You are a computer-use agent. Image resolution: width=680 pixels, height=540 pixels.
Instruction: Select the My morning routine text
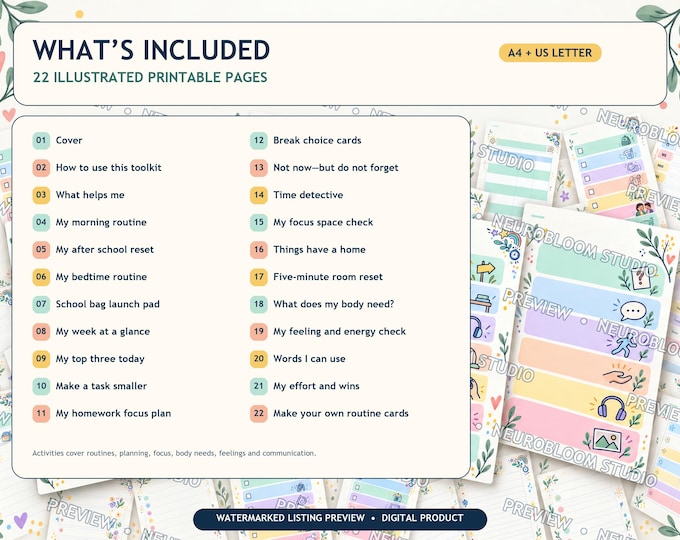point(101,223)
